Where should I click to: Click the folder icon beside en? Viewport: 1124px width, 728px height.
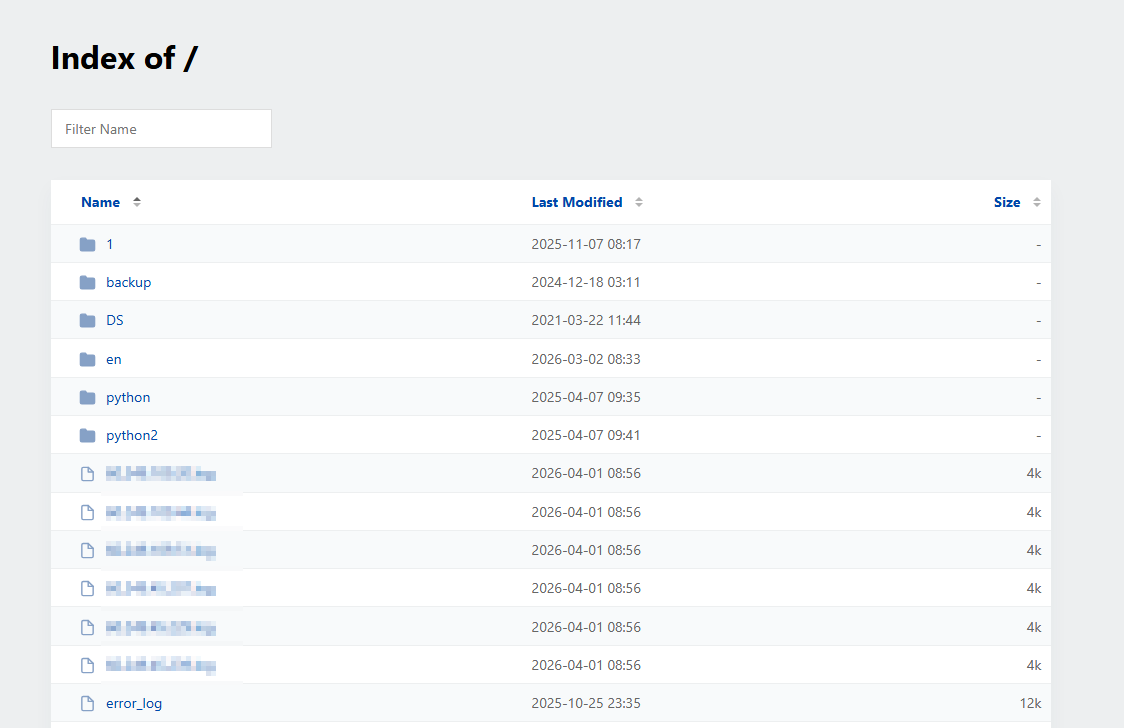[x=88, y=359]
